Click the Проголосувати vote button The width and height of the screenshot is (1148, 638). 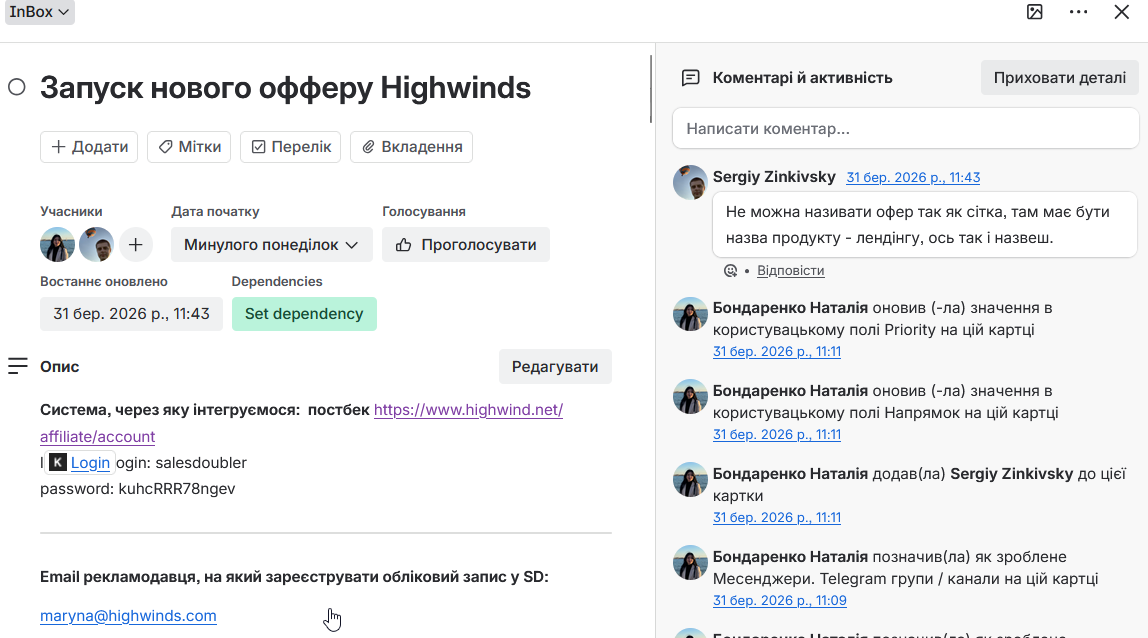(466, 245)
